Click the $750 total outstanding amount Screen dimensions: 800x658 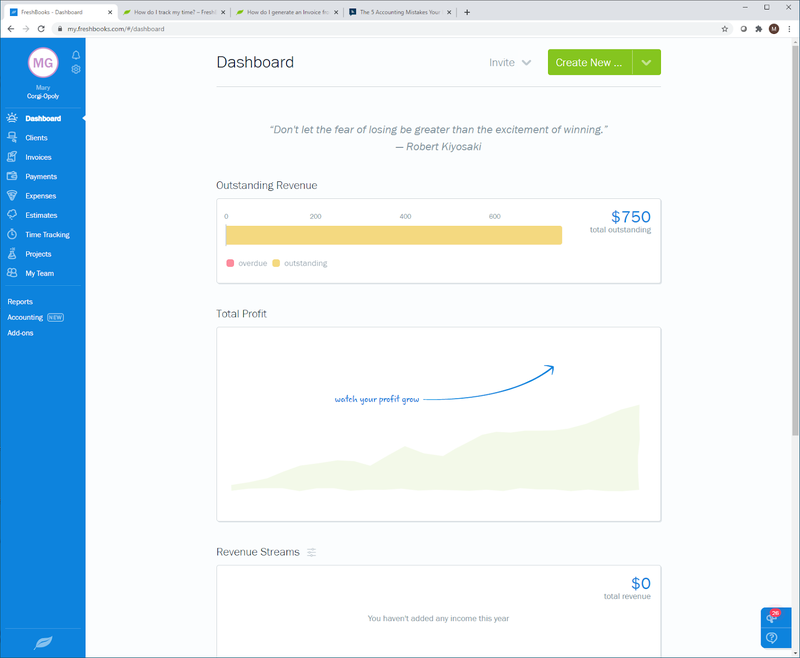[x=631, y=217]
